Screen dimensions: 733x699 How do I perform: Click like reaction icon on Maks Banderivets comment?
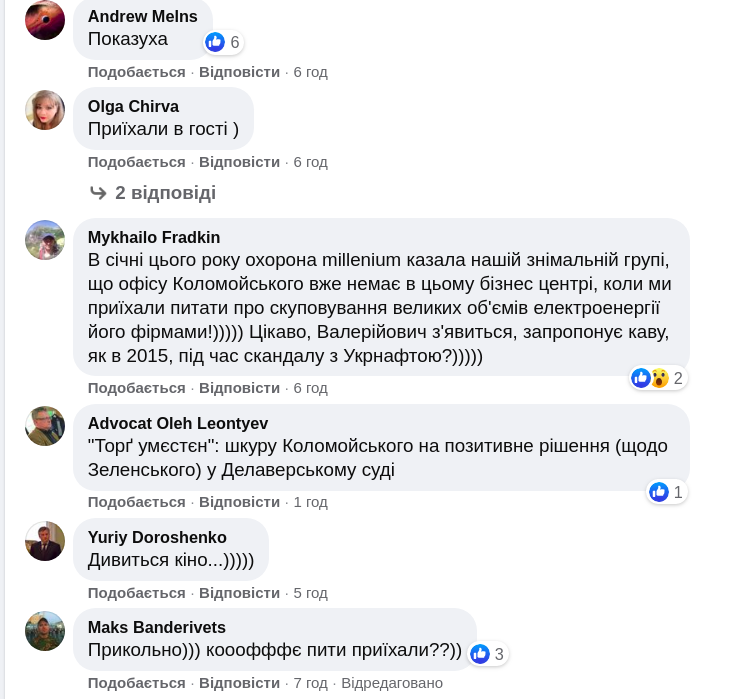pos(480,654)
